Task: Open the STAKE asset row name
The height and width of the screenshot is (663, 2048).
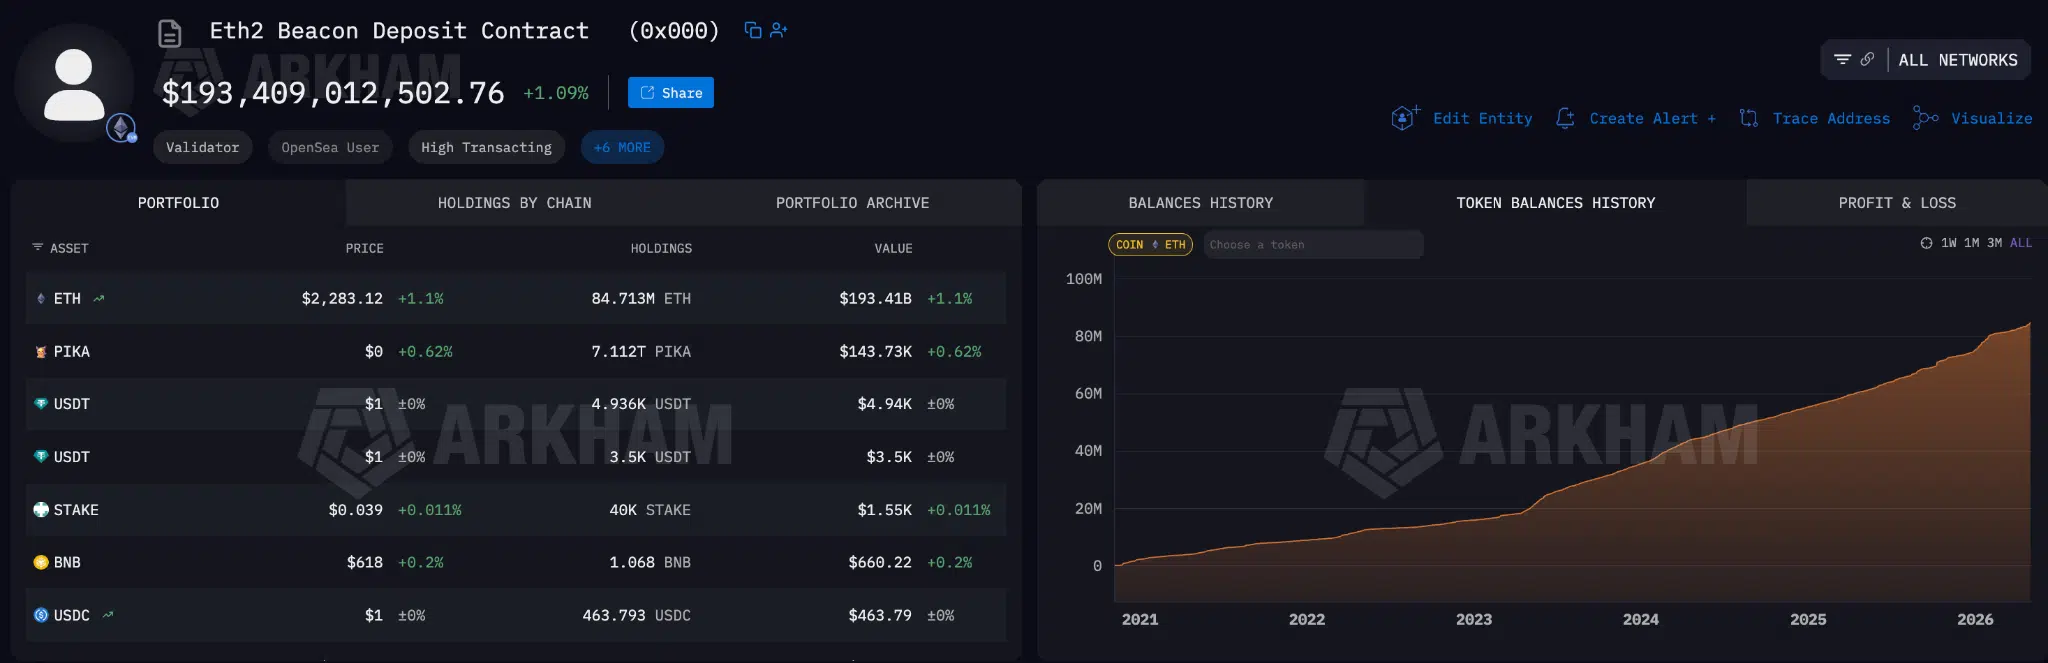Action: 76,510
